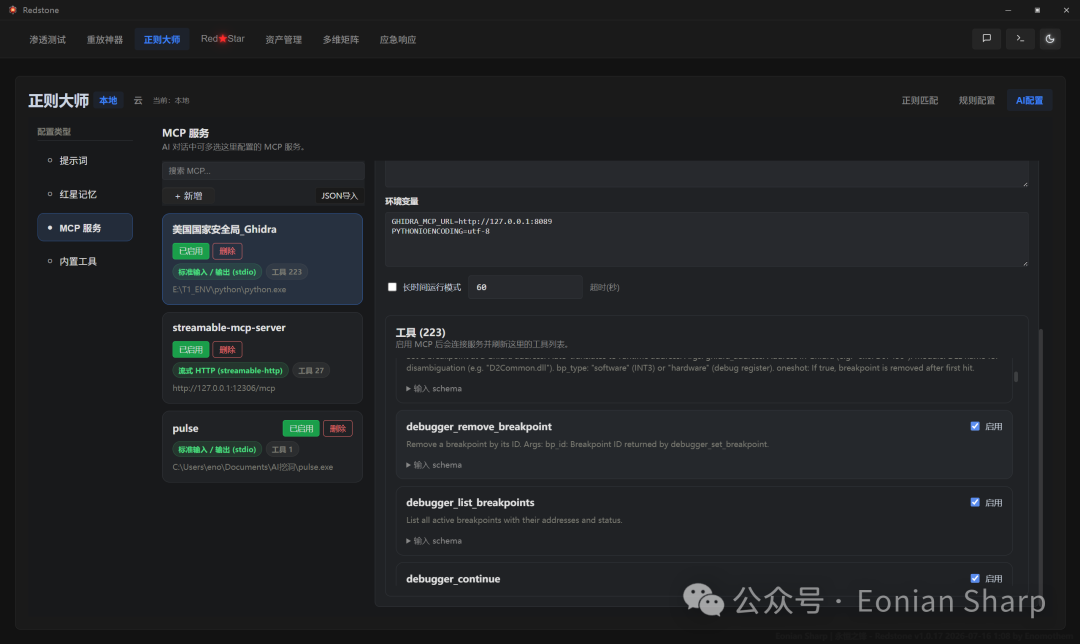Select 内置工具 config type

pos(85,261)
